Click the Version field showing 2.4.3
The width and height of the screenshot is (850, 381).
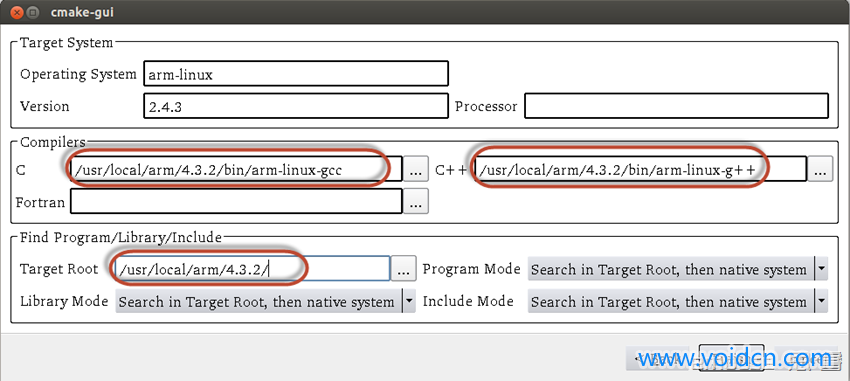296,106
